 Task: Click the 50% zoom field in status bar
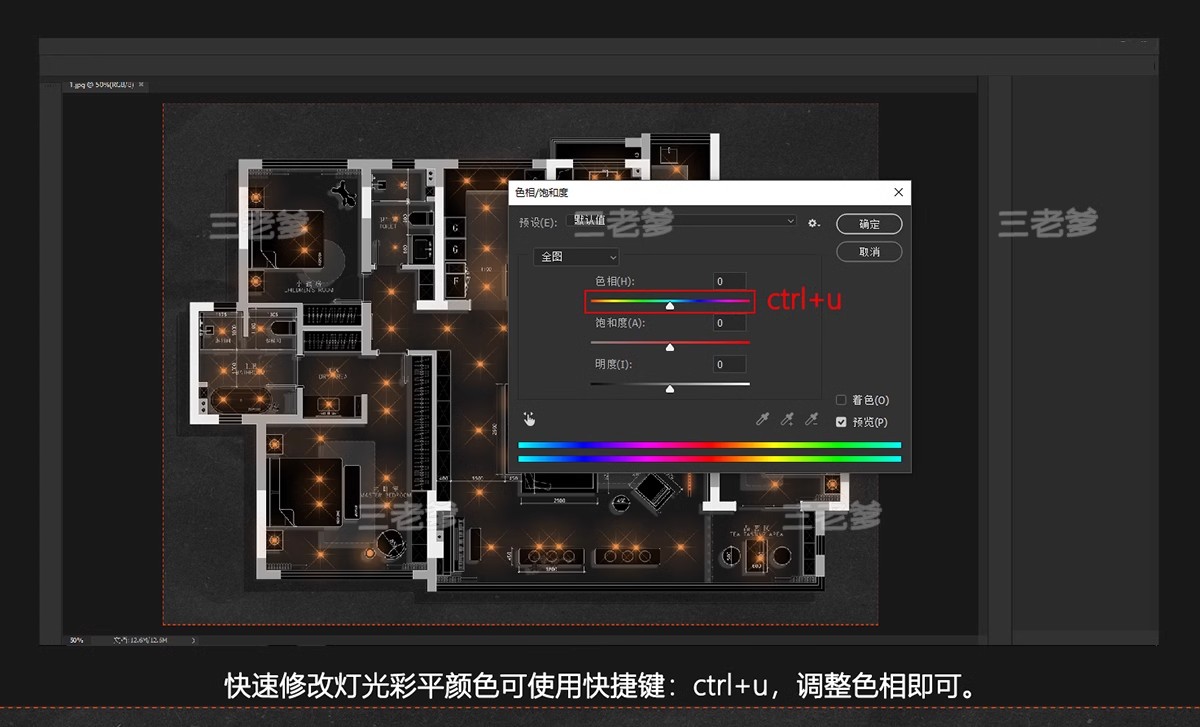click(x=76, y=639)
